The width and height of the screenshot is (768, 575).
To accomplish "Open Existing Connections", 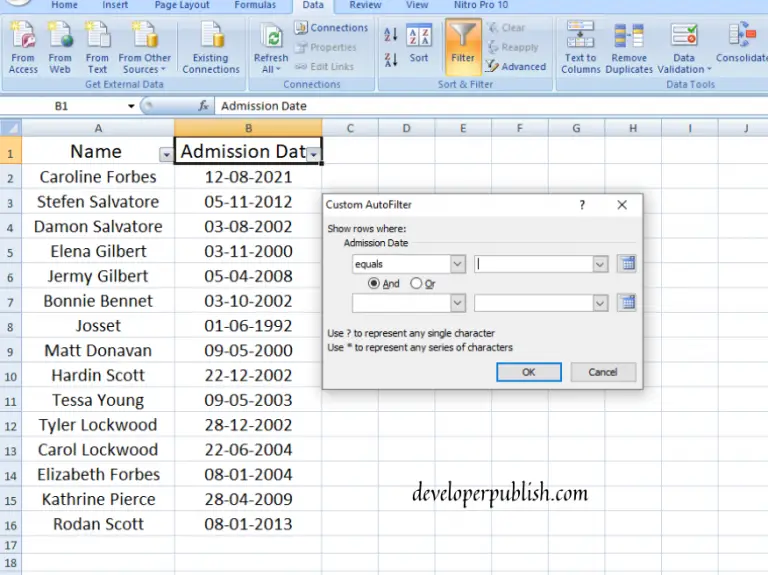I will tap(211, 48).
